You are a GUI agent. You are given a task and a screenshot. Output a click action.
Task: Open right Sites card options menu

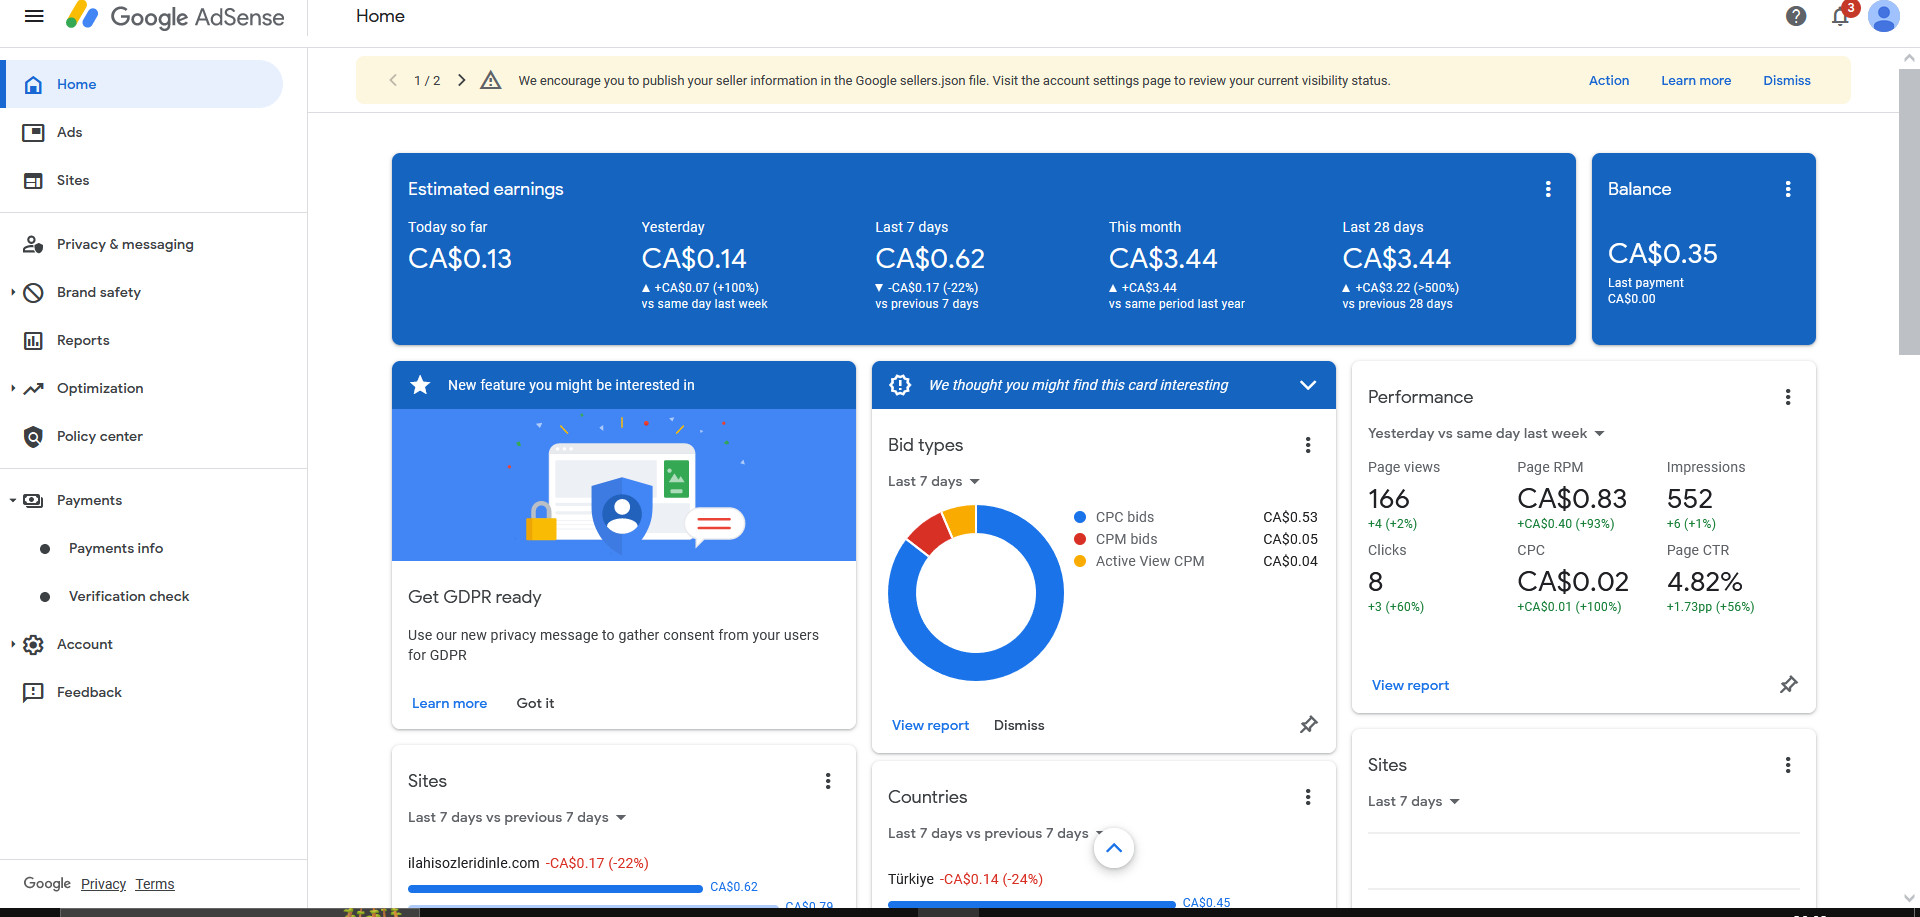click(1788, 765)
